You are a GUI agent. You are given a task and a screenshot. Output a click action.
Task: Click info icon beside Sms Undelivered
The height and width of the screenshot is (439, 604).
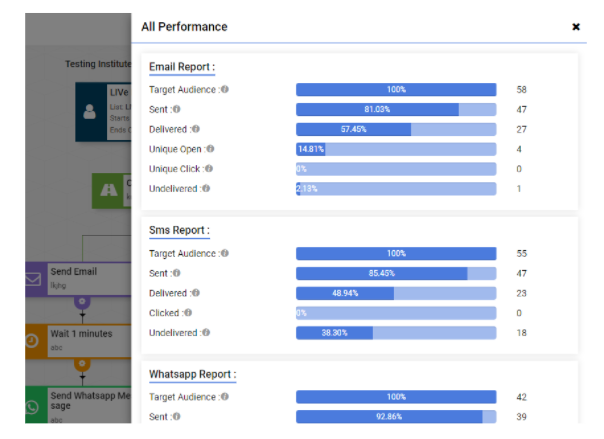pos(206,333)
